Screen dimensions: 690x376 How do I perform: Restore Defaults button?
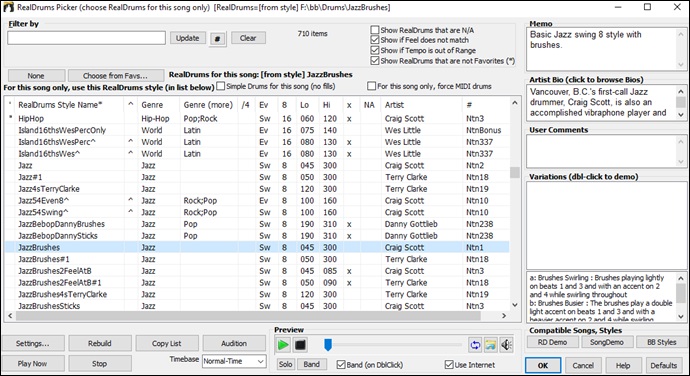(664, 365)
